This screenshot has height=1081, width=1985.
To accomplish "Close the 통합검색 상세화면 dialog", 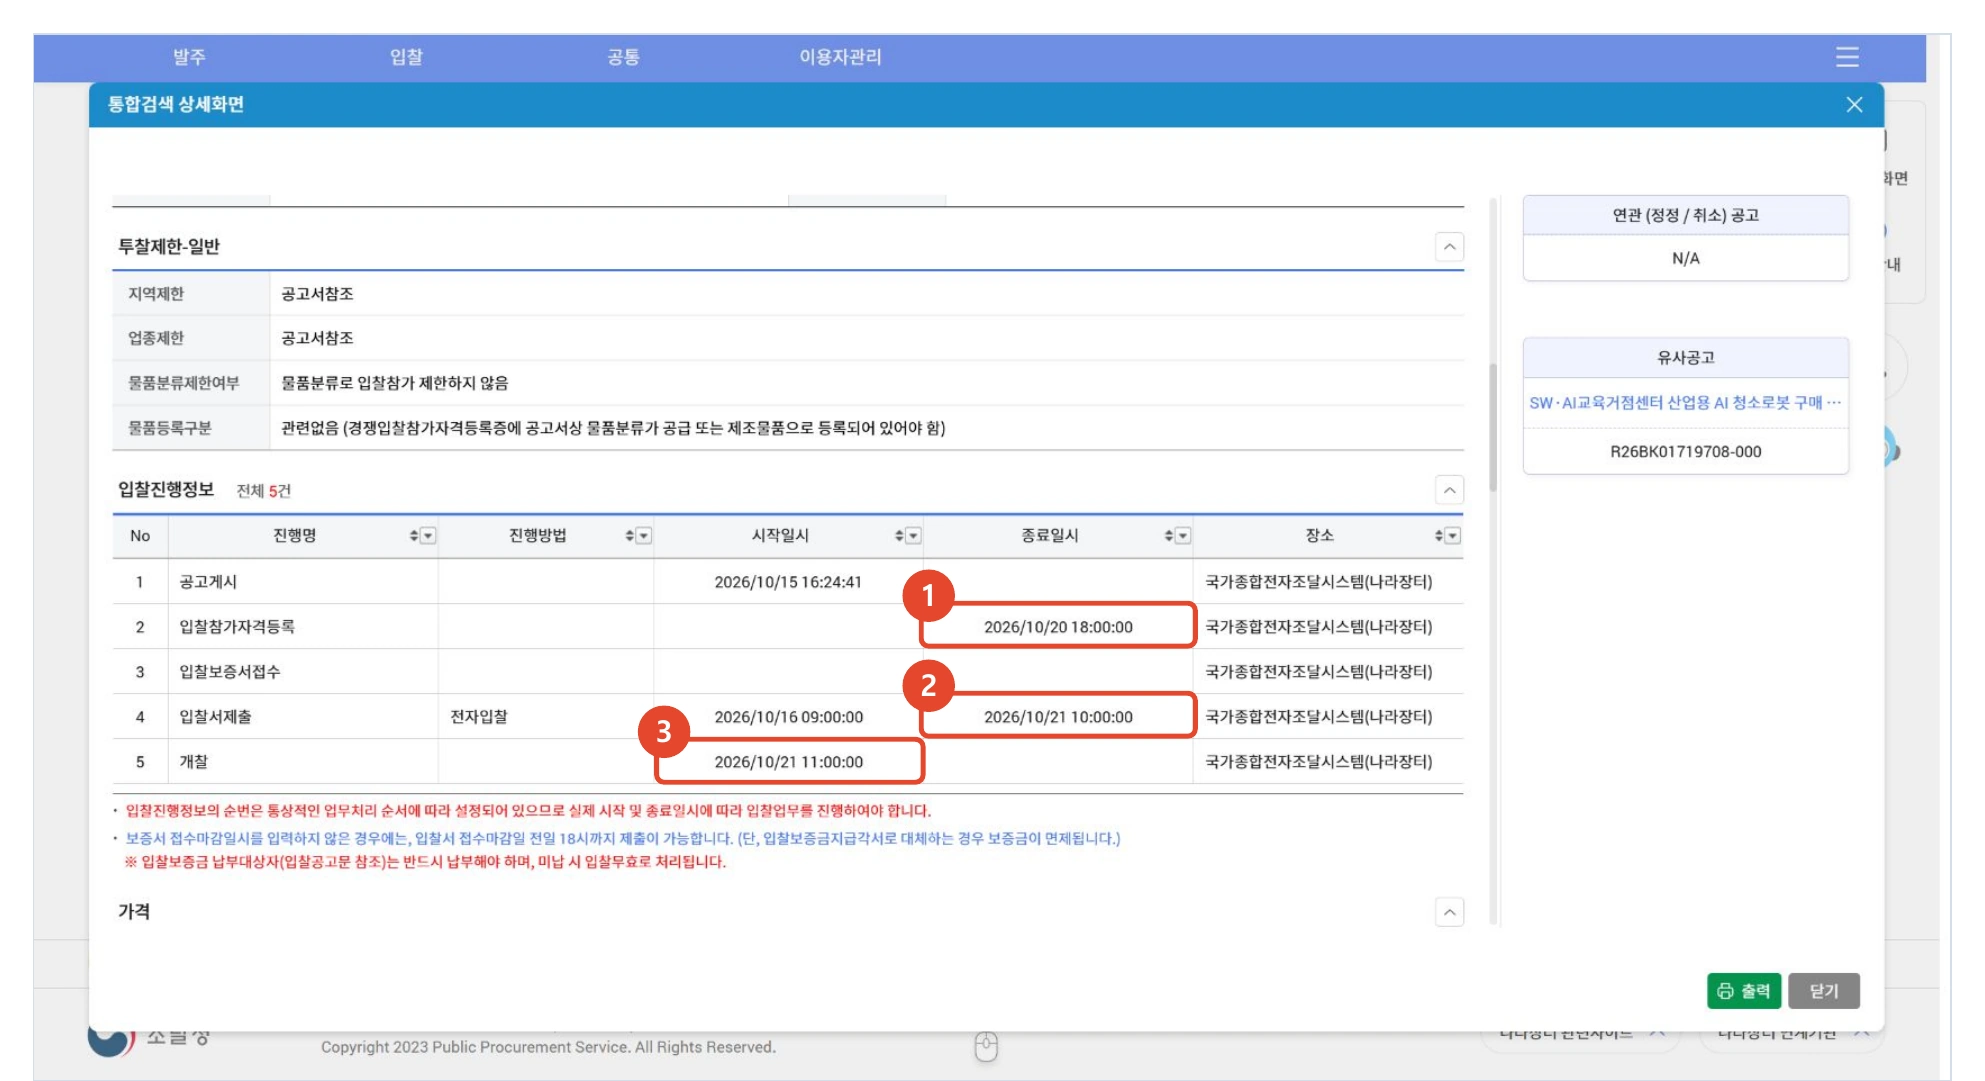I will tap(1854, 105).
